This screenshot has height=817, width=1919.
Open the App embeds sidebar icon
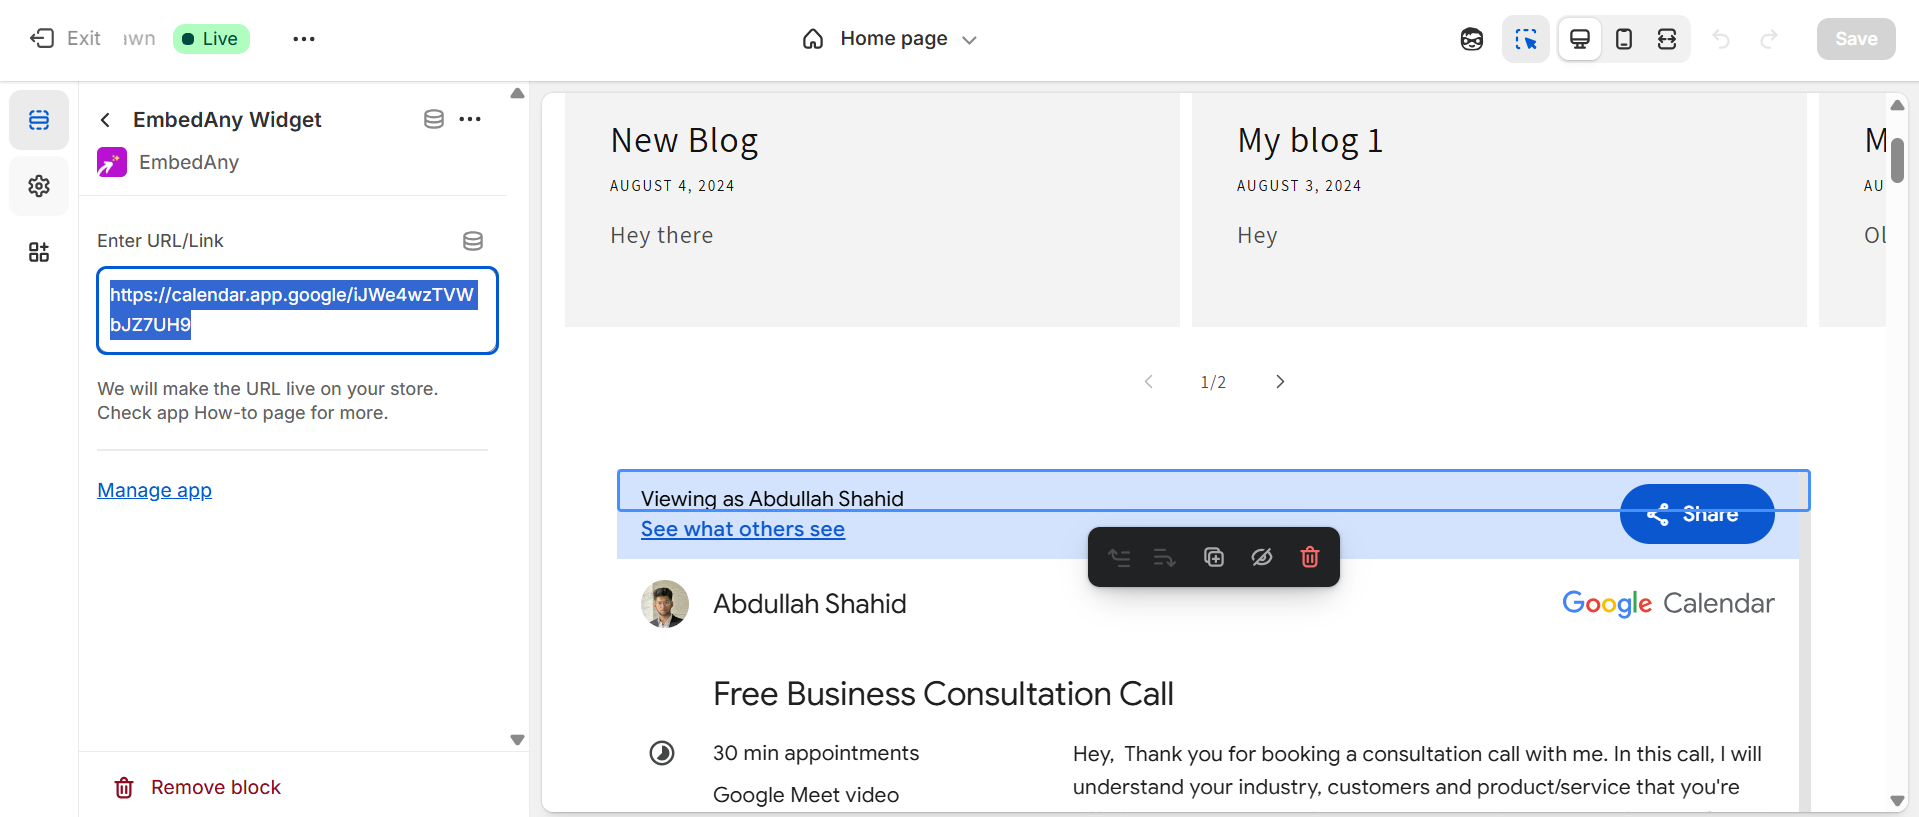pos(39,252)
